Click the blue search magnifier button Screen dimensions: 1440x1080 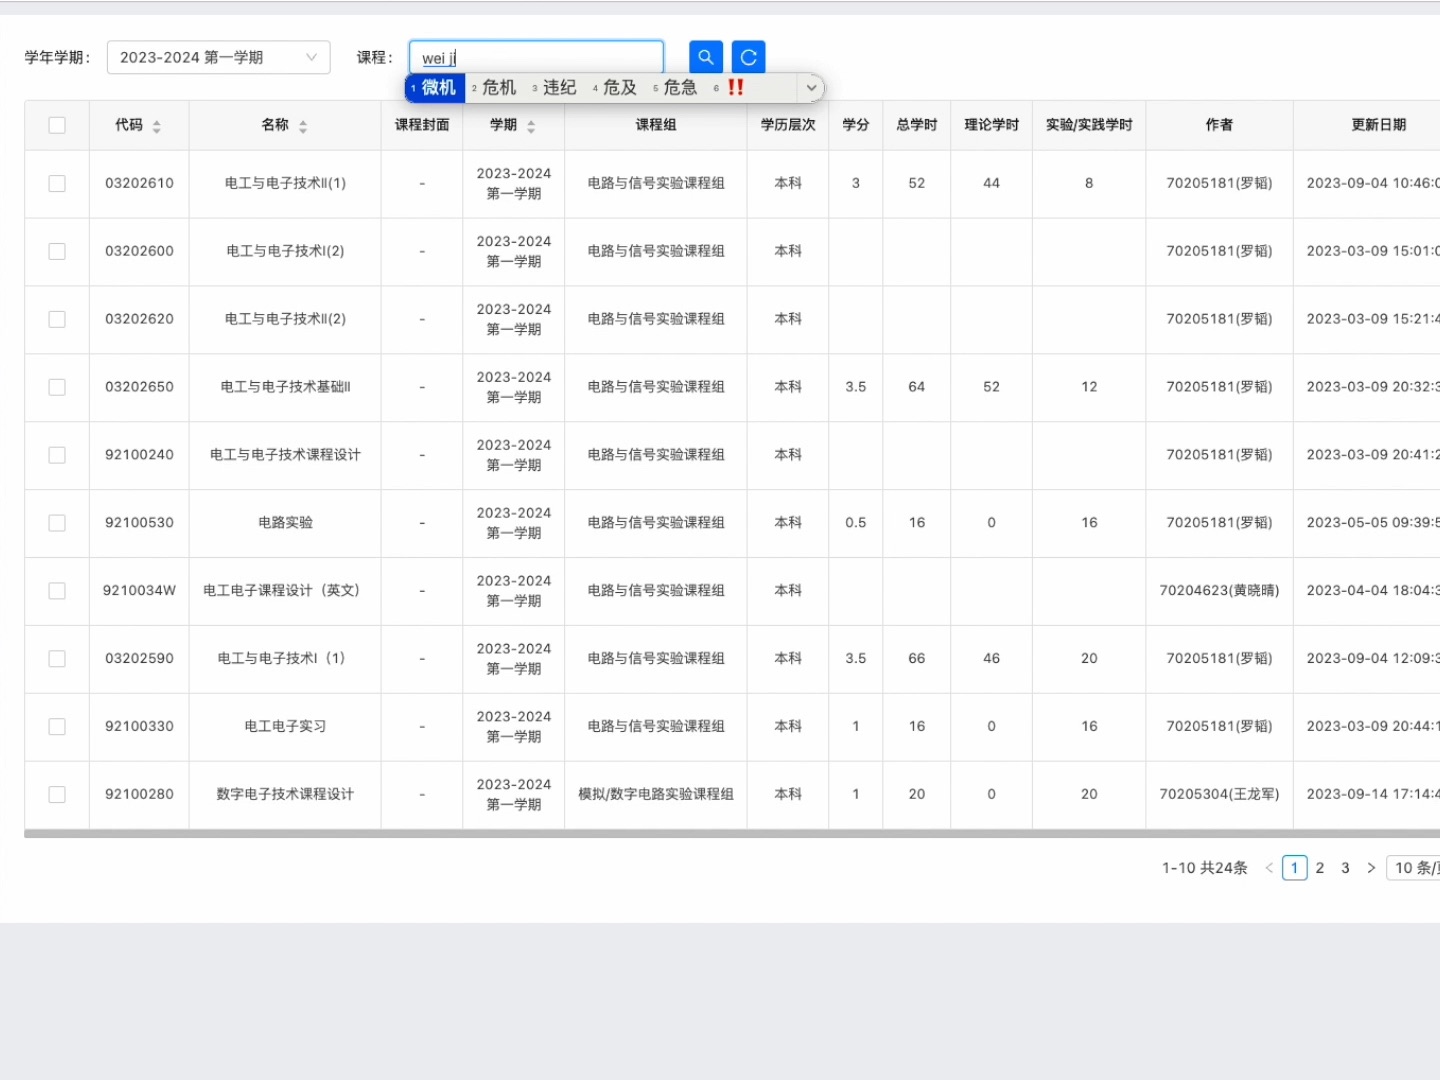point(706,57)
